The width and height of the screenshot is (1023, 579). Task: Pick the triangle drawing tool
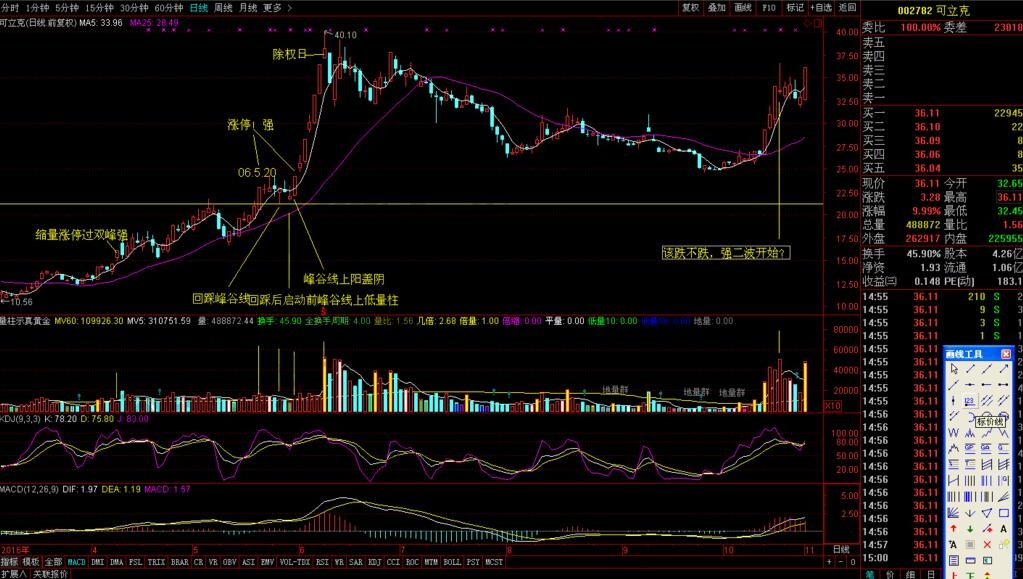(987, 513)
